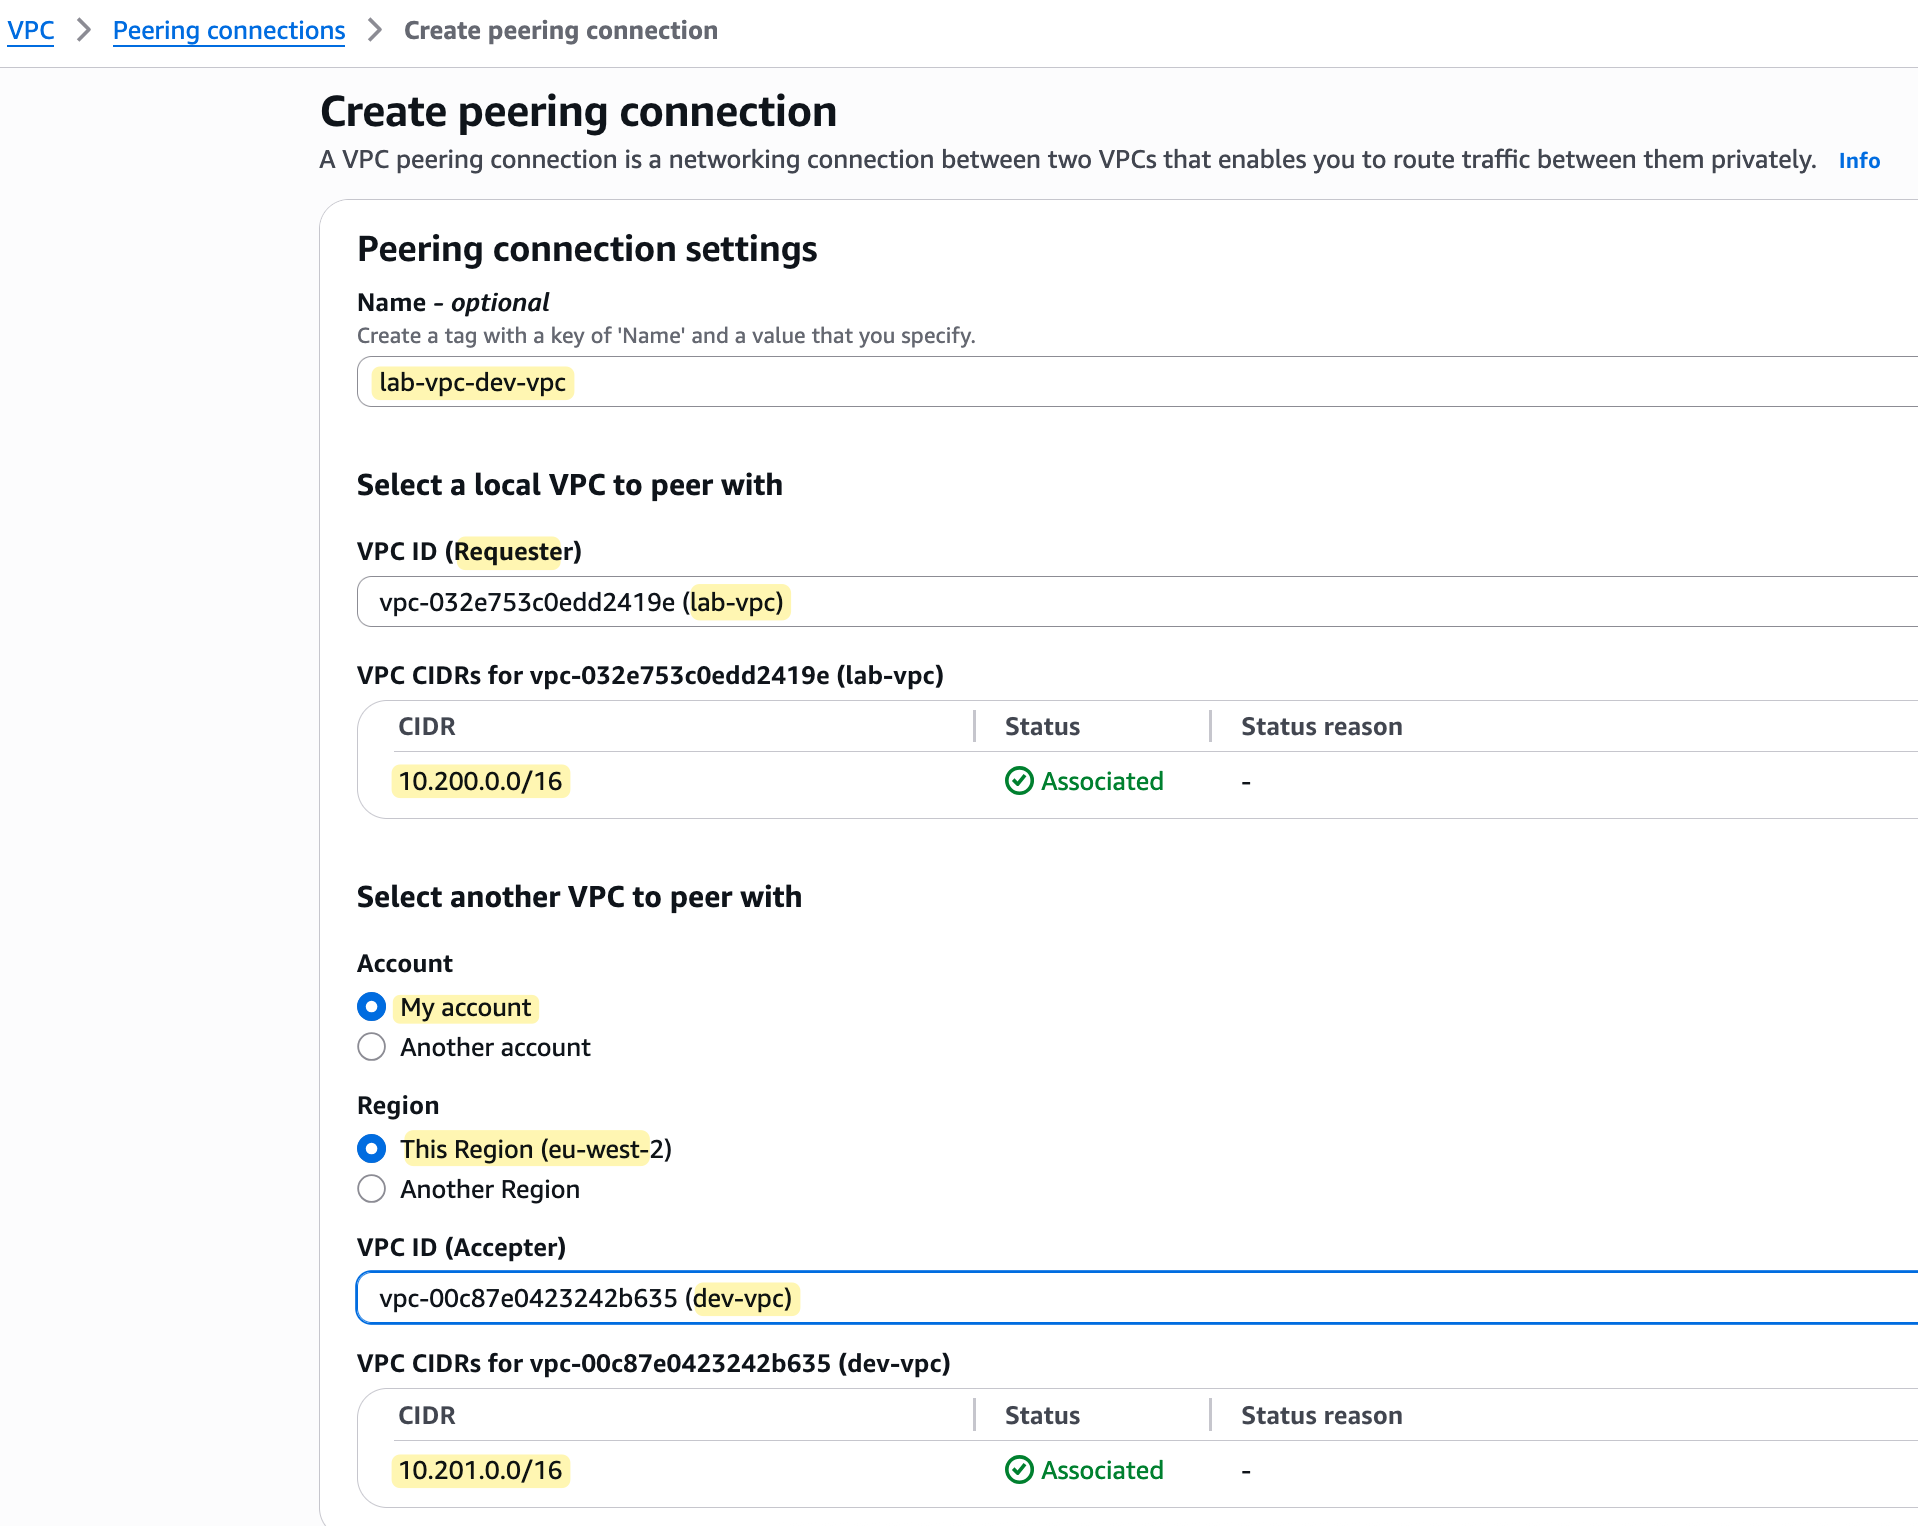This screenshot has width=1918, height=1526.
Task: Focus the Name tag input field
Action: pyautogui.click(x=1100, y=382)
